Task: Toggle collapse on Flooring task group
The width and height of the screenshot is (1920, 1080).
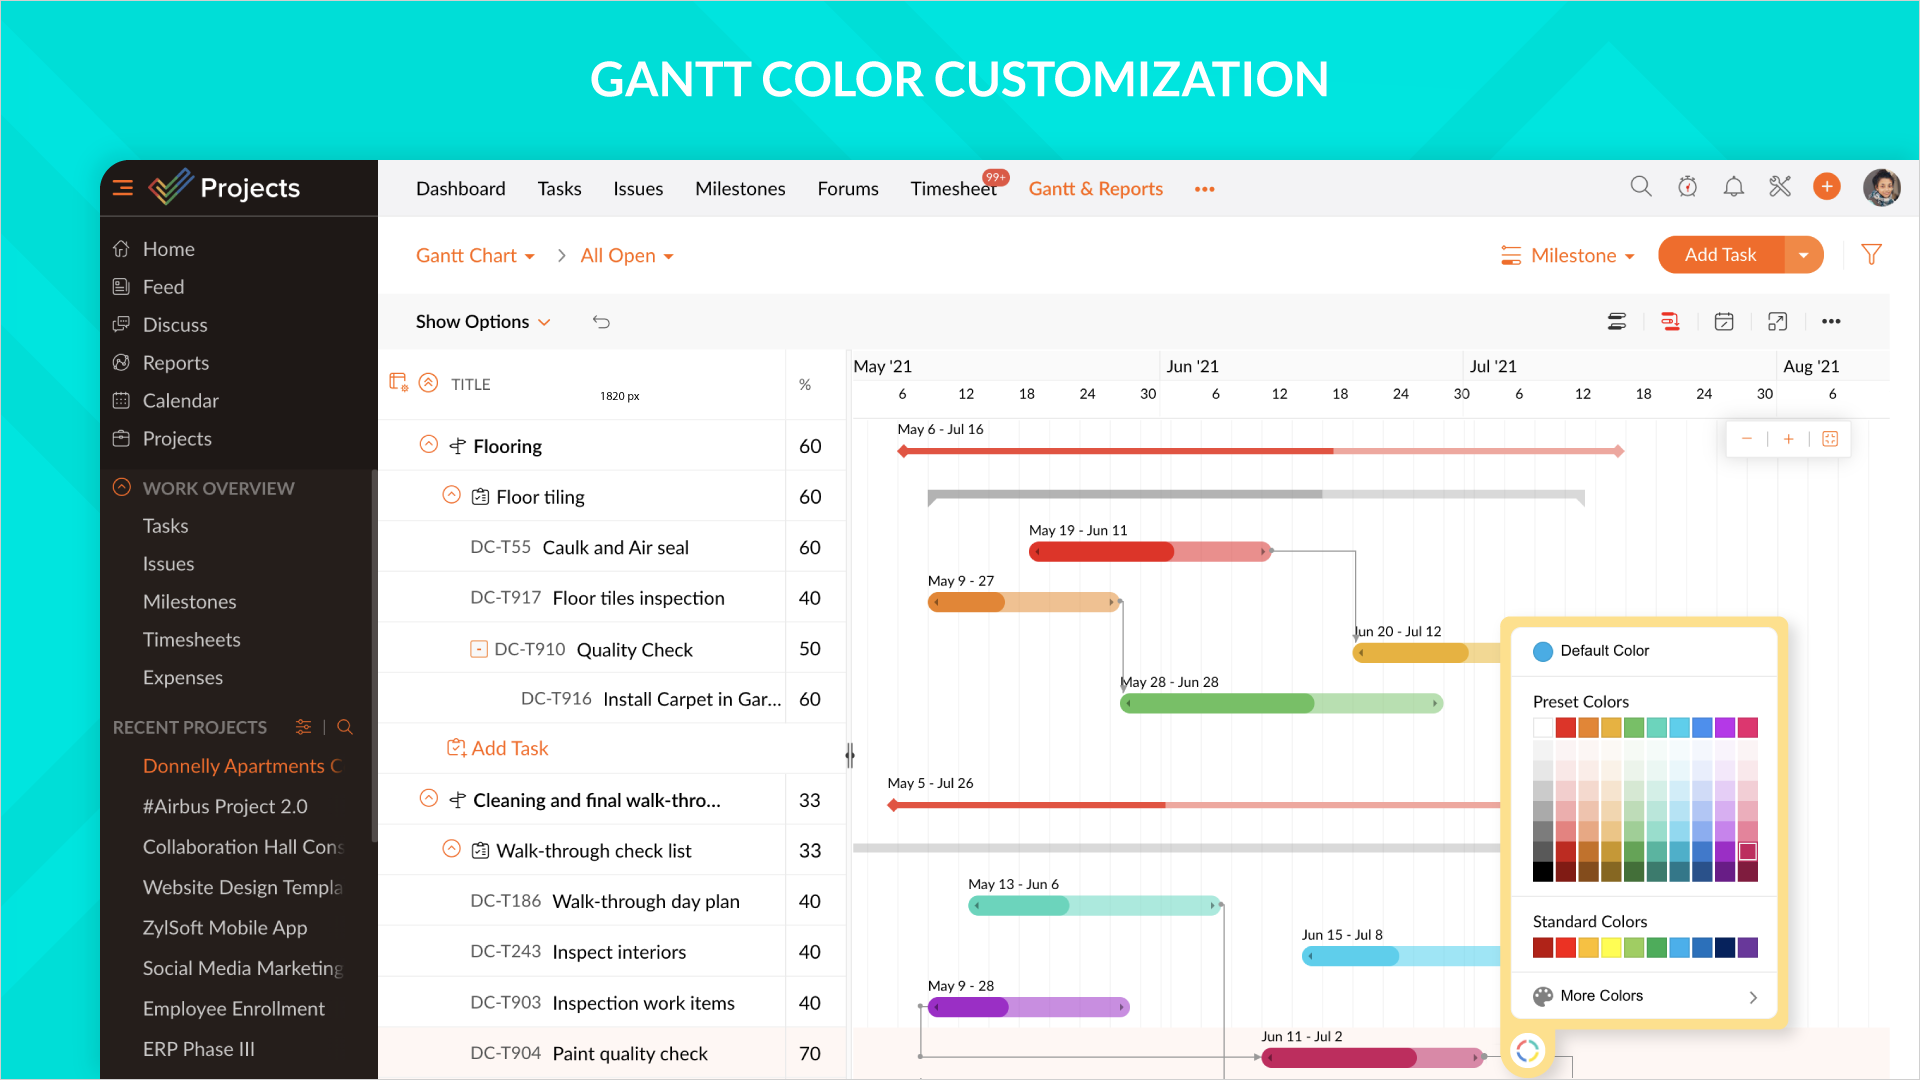Action: click(x=427, y=447)
